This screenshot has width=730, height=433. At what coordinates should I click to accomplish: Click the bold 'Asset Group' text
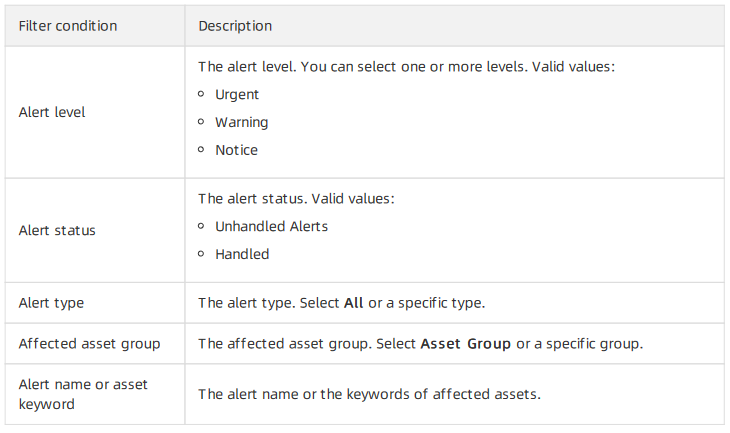coord(466,344)
